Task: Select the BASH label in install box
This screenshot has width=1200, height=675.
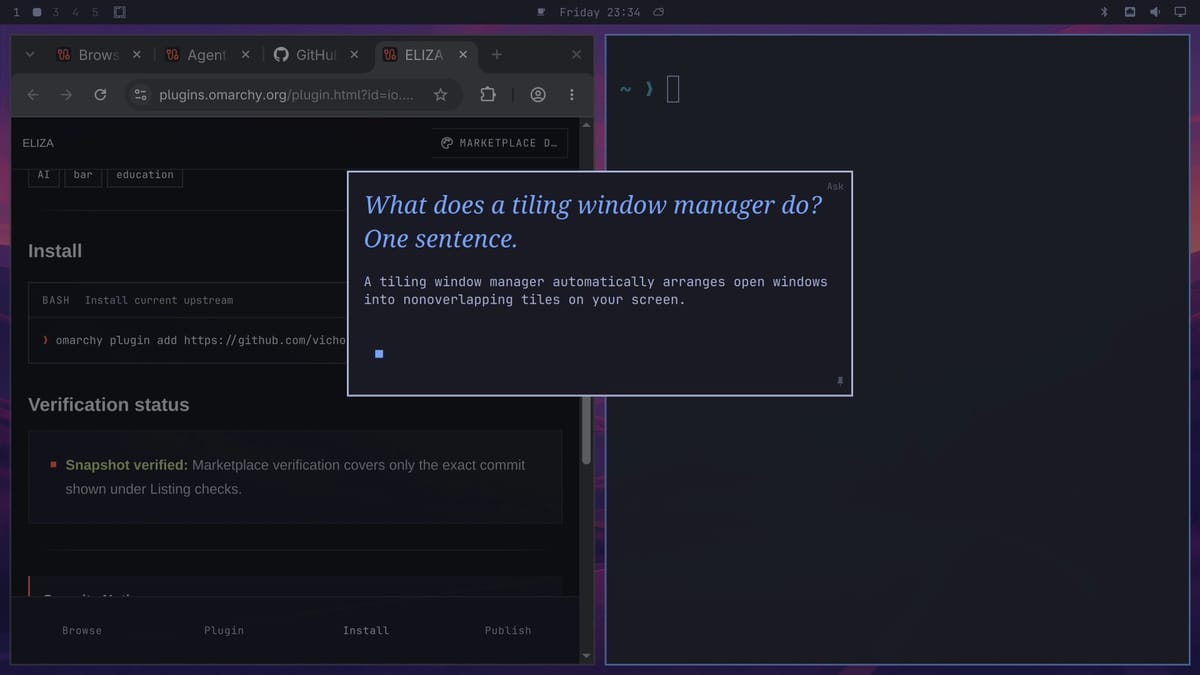Action: point(56,300)
